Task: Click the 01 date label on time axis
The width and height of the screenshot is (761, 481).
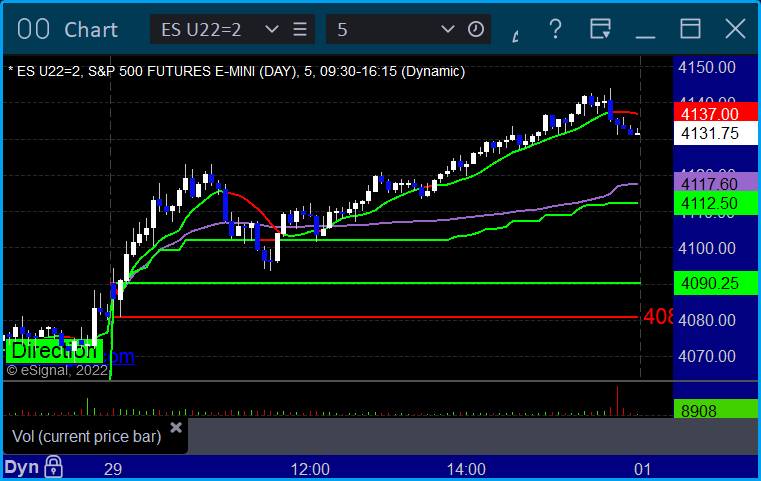Action: point(643,469)
